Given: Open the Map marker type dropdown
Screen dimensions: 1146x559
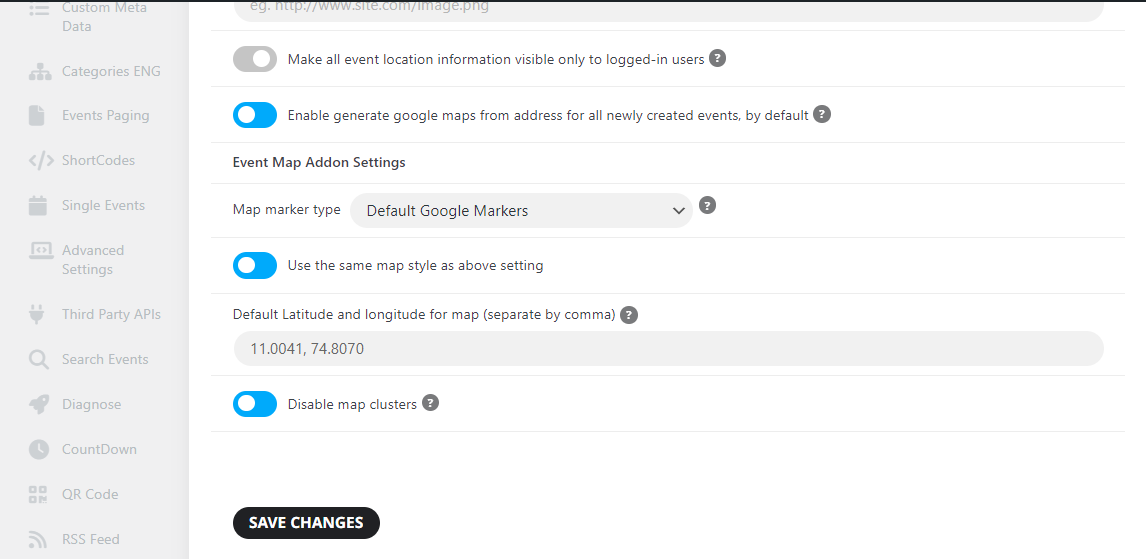Looking at the screenshot, I should pyautogui.click(x=521, y=210).
